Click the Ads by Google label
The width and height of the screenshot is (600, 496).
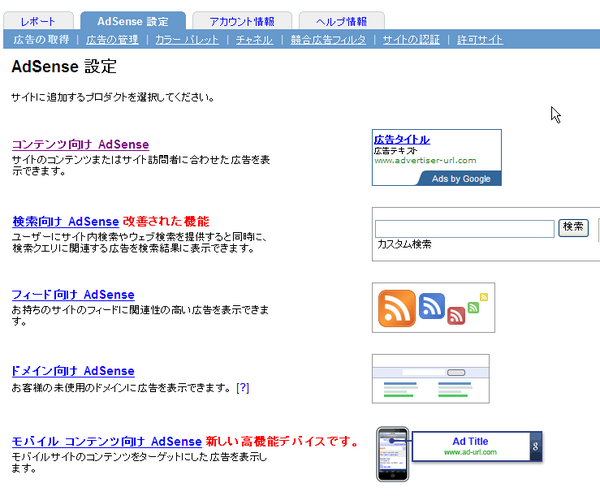[461, 179]
